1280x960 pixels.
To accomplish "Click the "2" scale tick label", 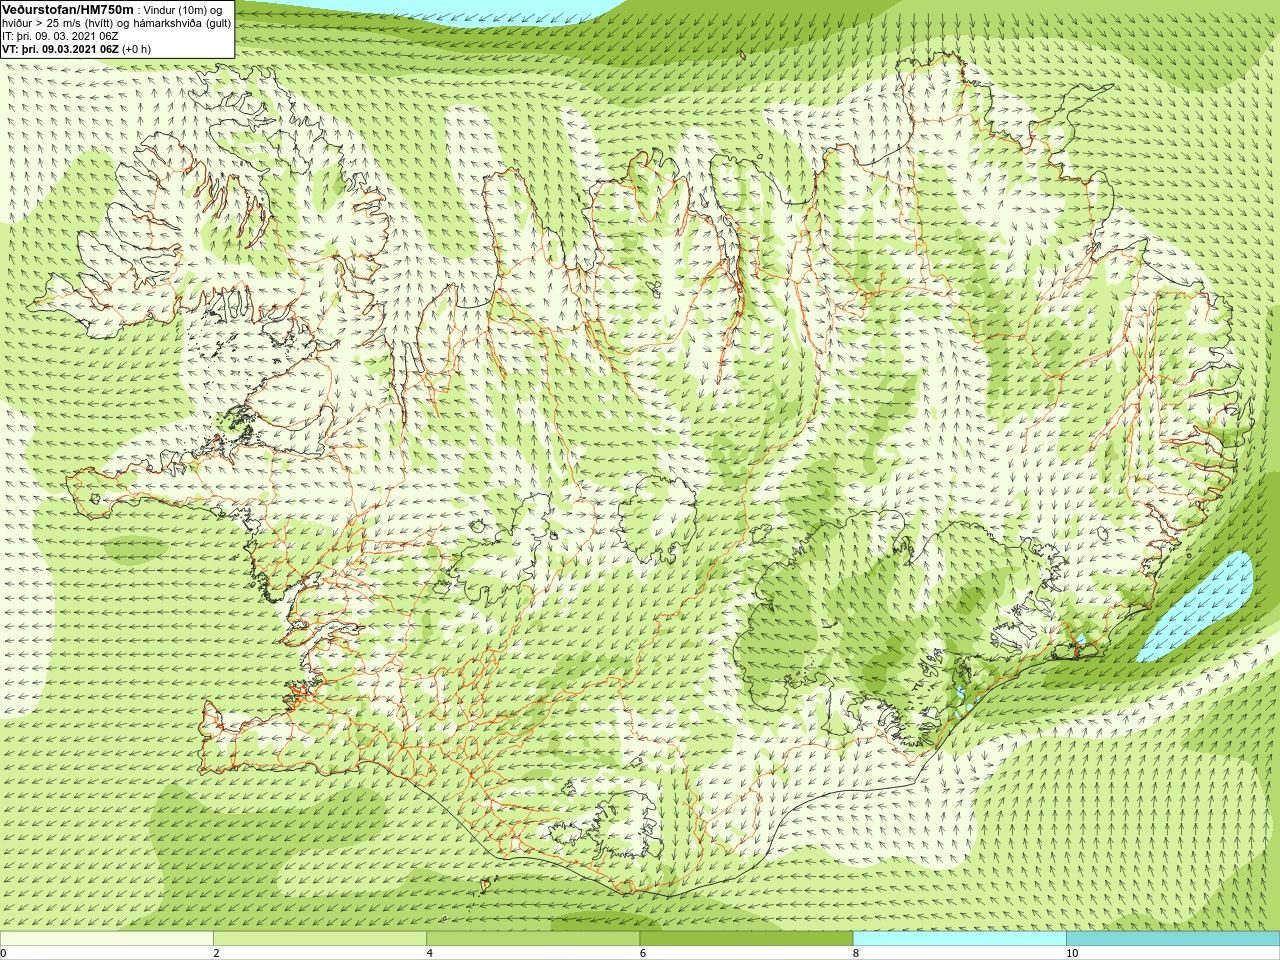I will [x=216, y=953].
